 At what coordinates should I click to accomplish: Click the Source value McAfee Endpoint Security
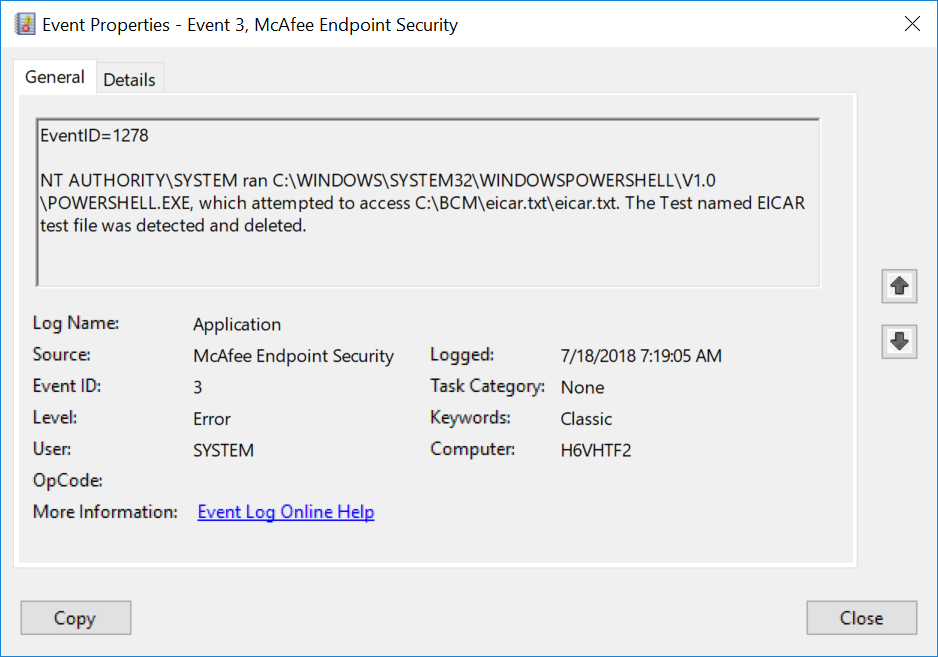293,356
